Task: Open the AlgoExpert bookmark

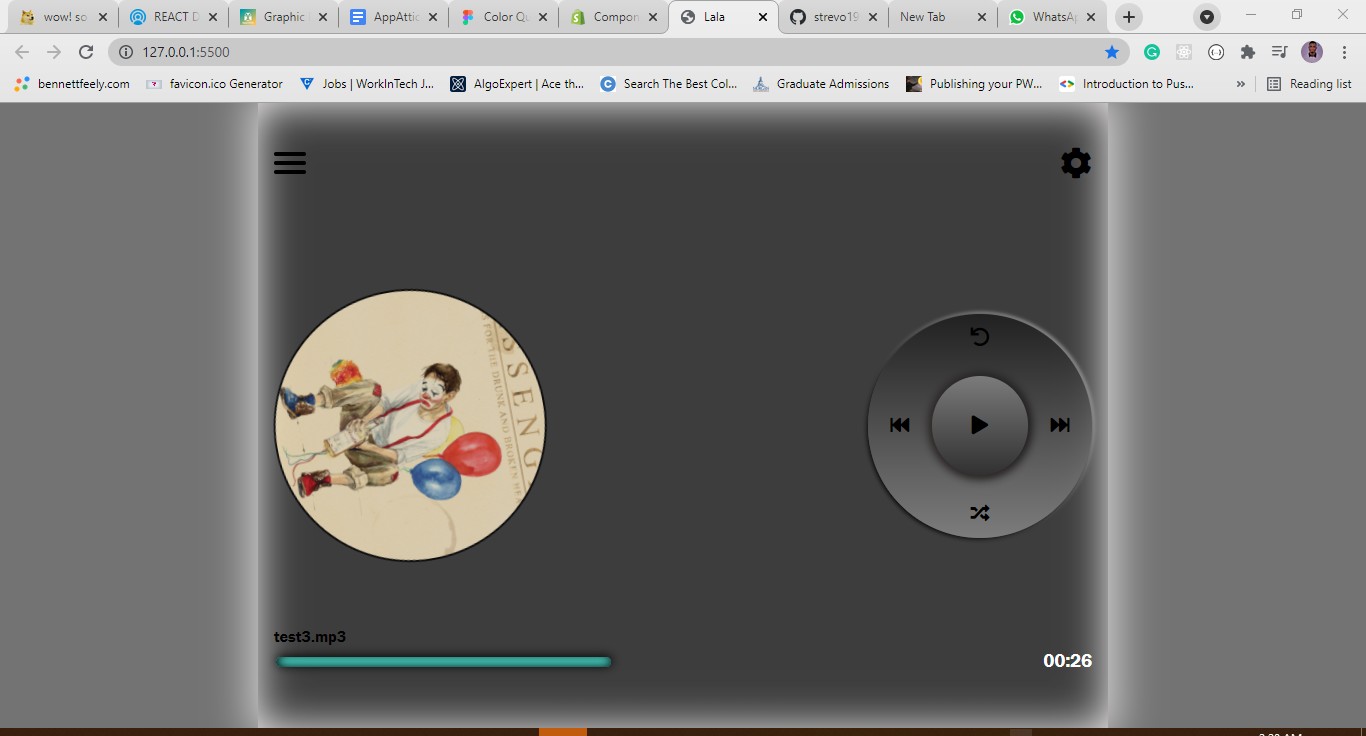Action: click(x=517, y=84)
